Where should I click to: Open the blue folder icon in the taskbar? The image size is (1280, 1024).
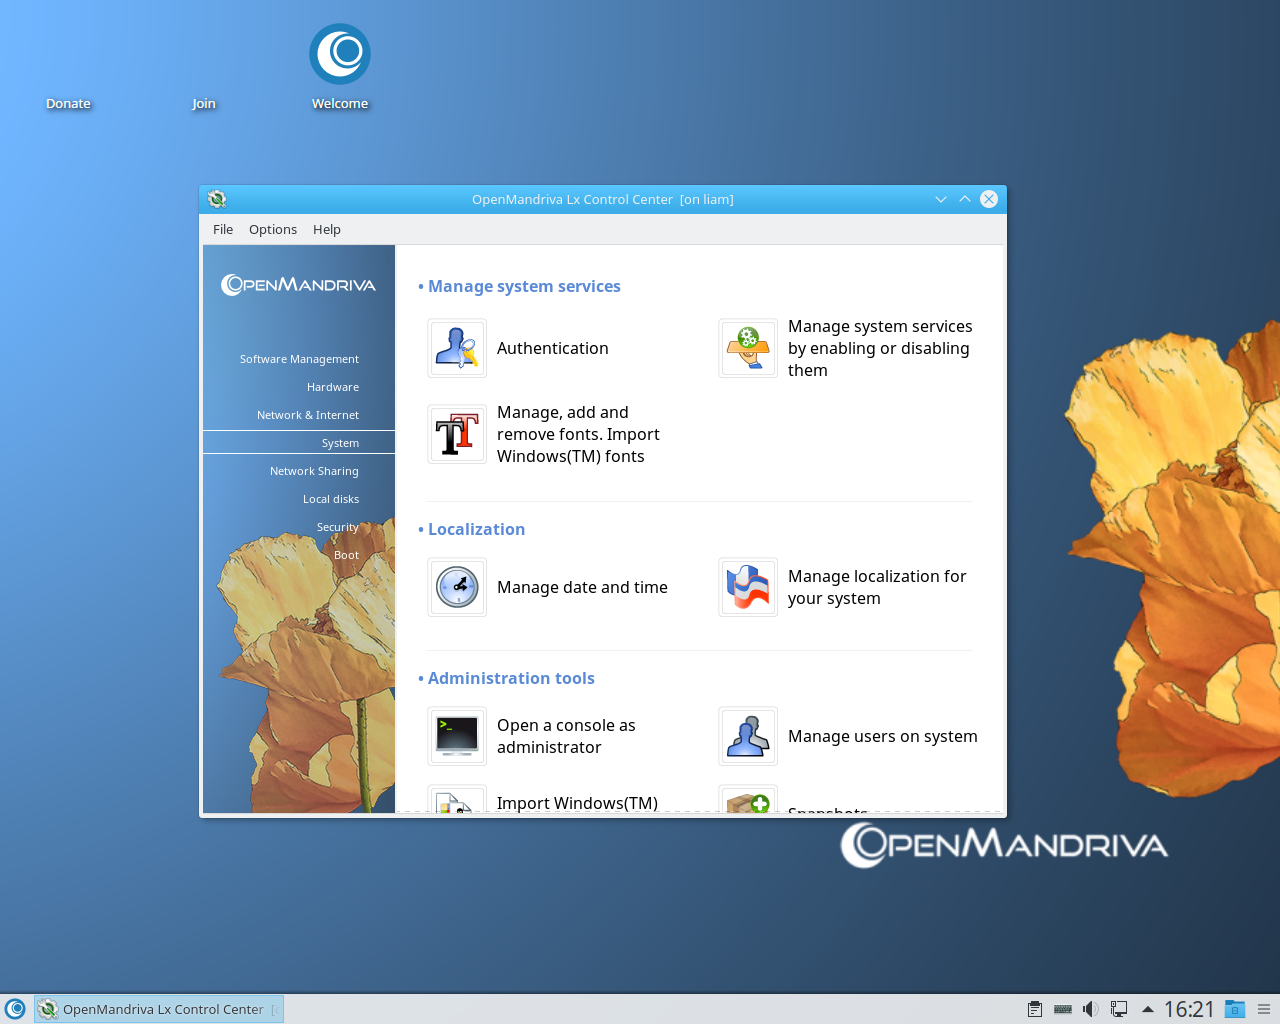(1235, 1009)
